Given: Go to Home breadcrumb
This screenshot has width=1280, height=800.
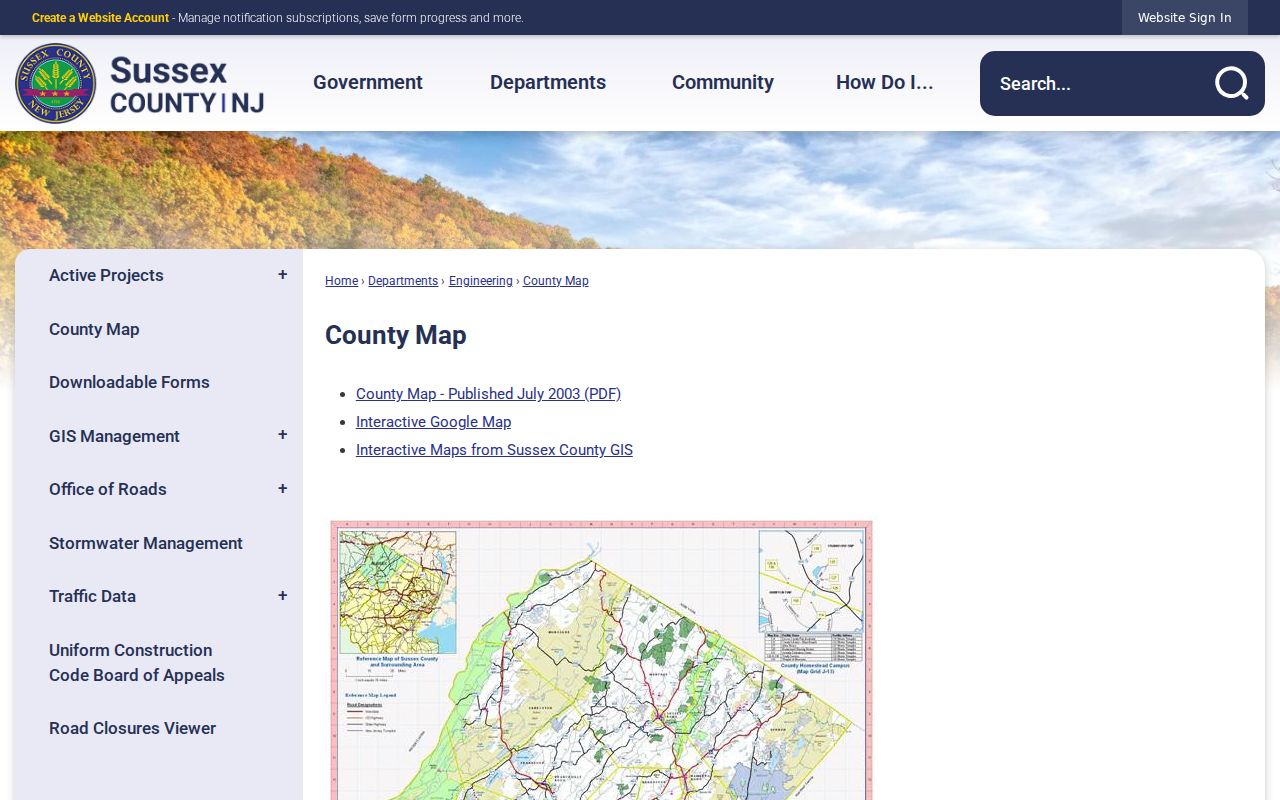Looking at the screenshot, I should coord(341,281).
